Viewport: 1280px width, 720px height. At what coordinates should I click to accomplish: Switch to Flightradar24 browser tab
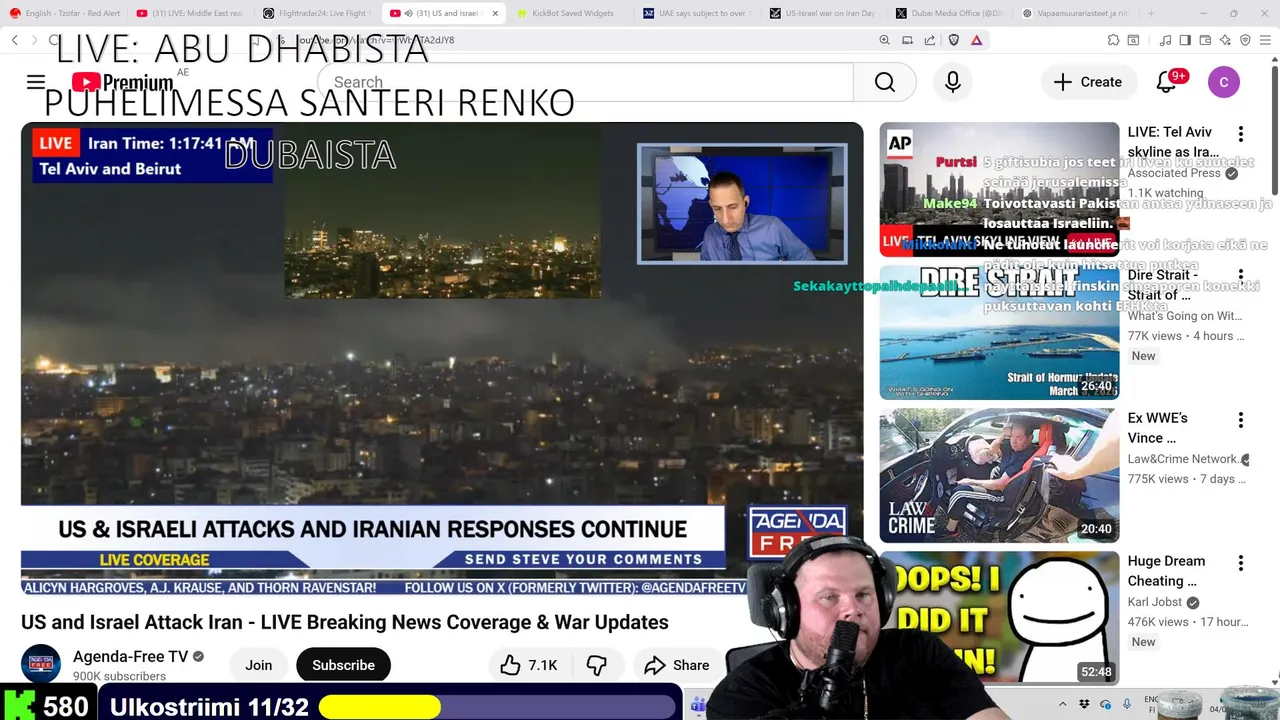coord(318,13)
